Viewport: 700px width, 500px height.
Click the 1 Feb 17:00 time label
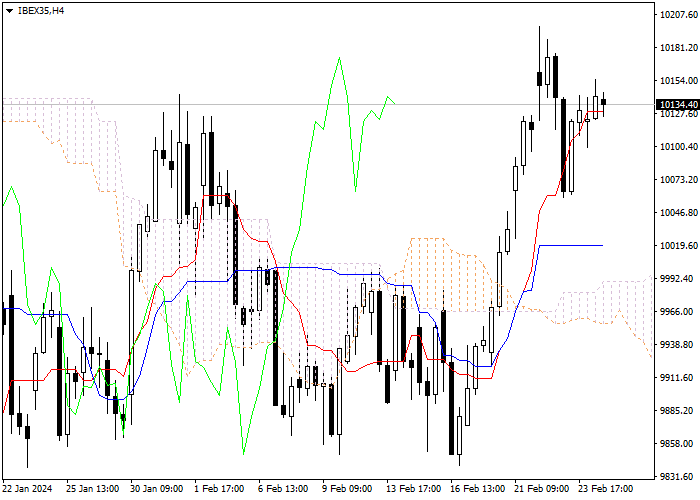(219, 489)
